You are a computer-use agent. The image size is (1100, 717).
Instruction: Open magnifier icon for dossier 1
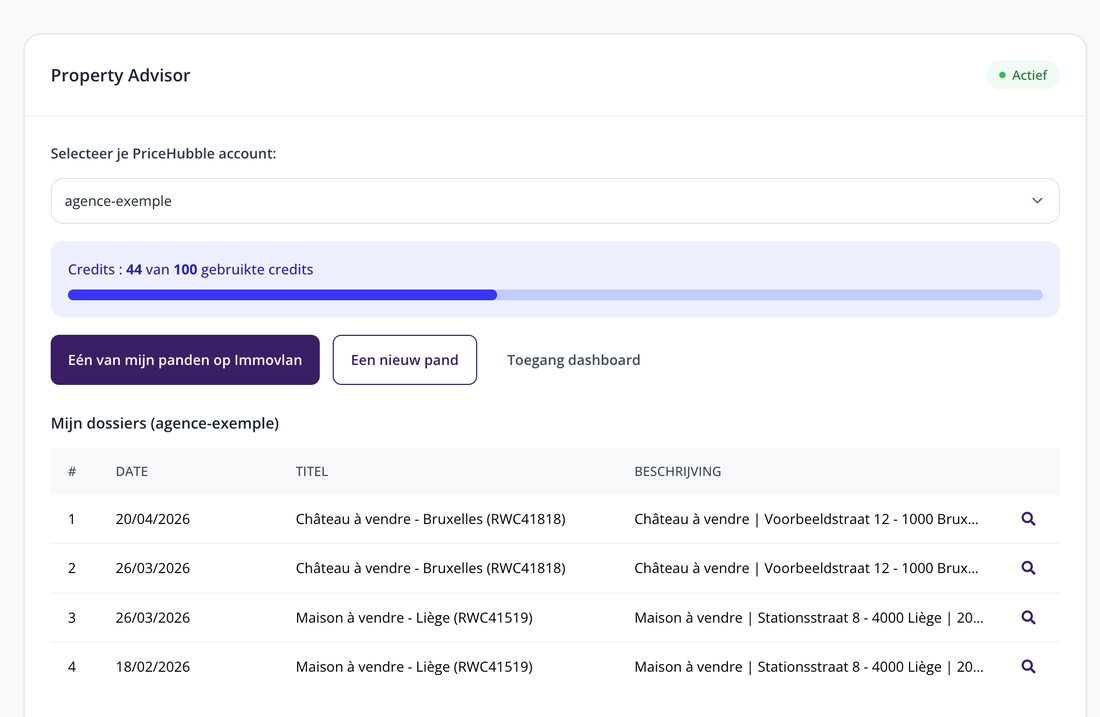tap(1028, 519)
